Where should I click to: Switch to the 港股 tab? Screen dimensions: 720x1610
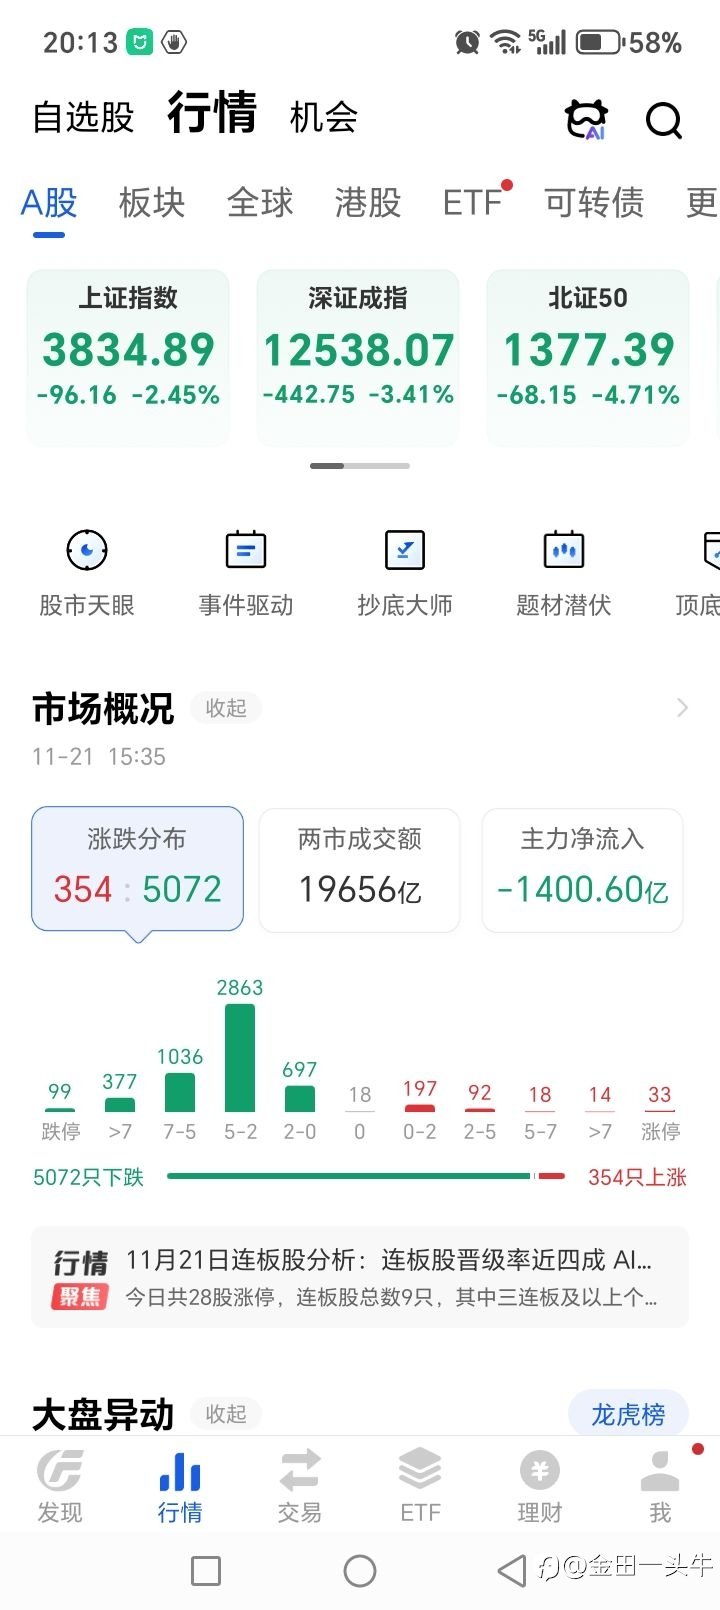(368, 203)
